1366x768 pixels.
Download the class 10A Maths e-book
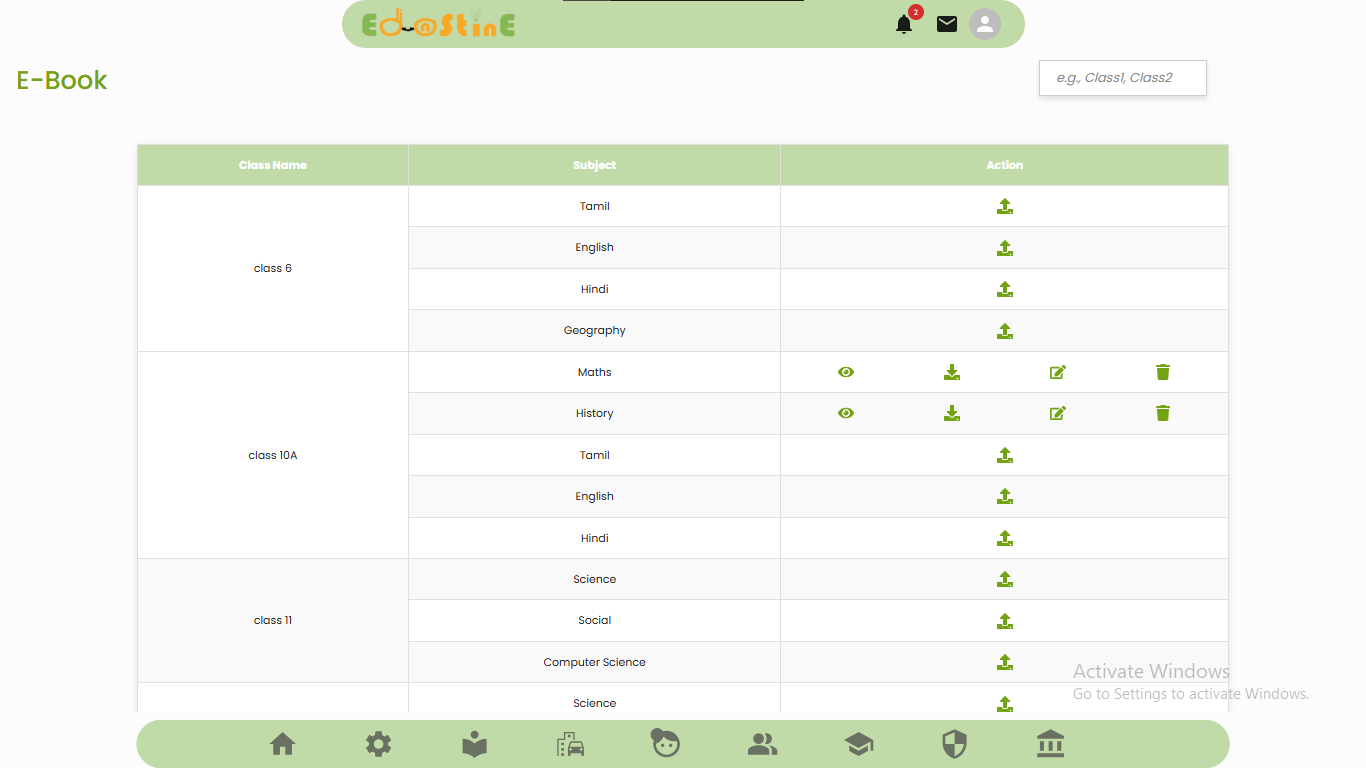951,372
